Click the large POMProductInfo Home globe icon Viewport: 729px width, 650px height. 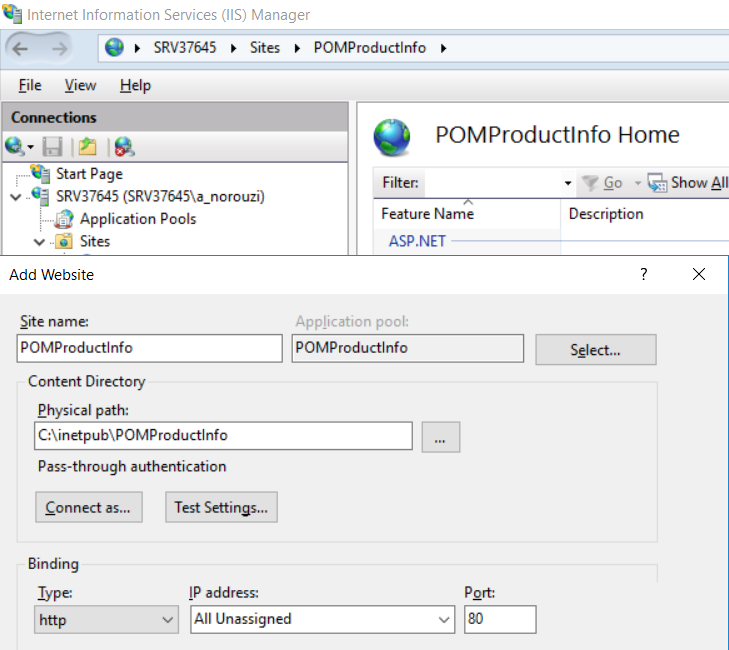tap(392, 137)
